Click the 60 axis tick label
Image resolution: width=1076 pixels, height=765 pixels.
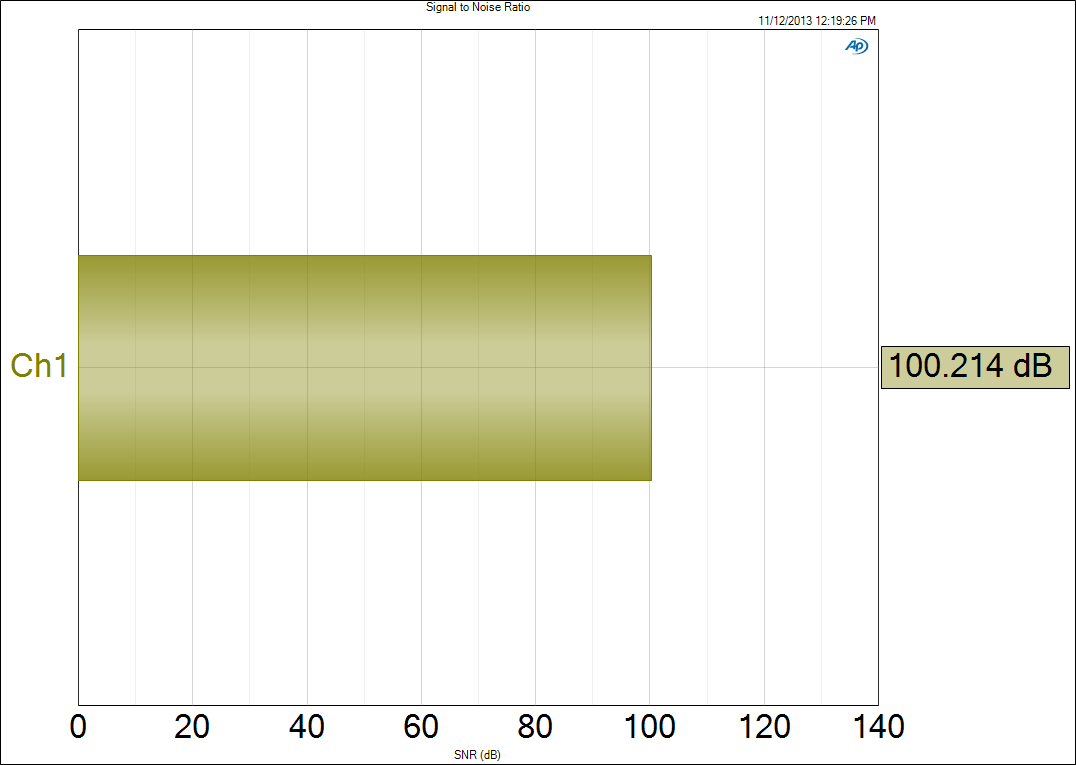point(421,727)
